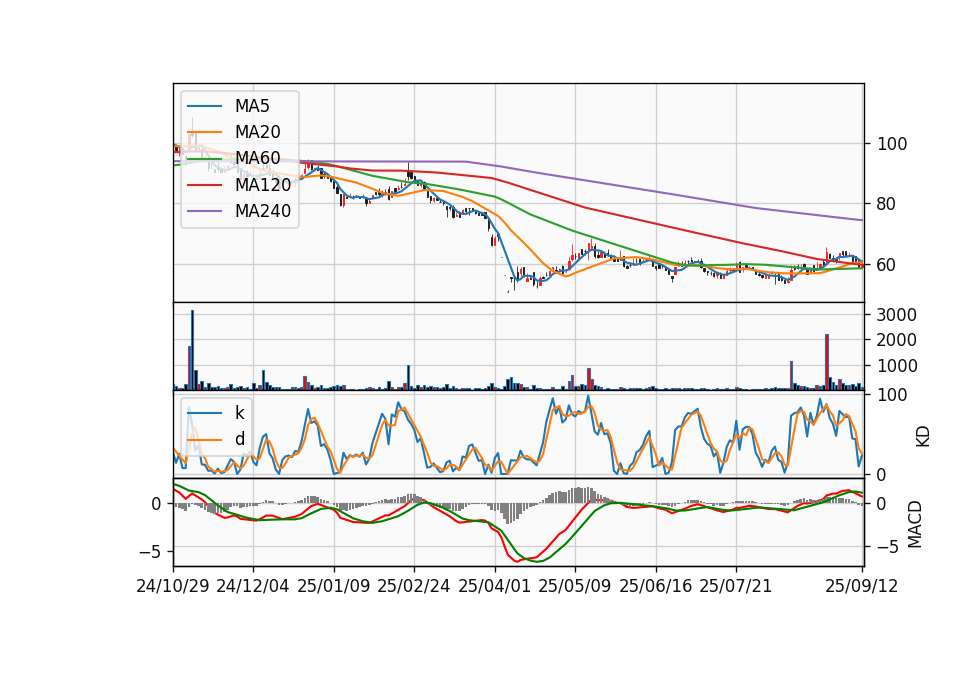Image resolution: width=960 pixels, height=690 pixels.
Task: Click the MA20 legend label
Action: (x=257, y=132)
